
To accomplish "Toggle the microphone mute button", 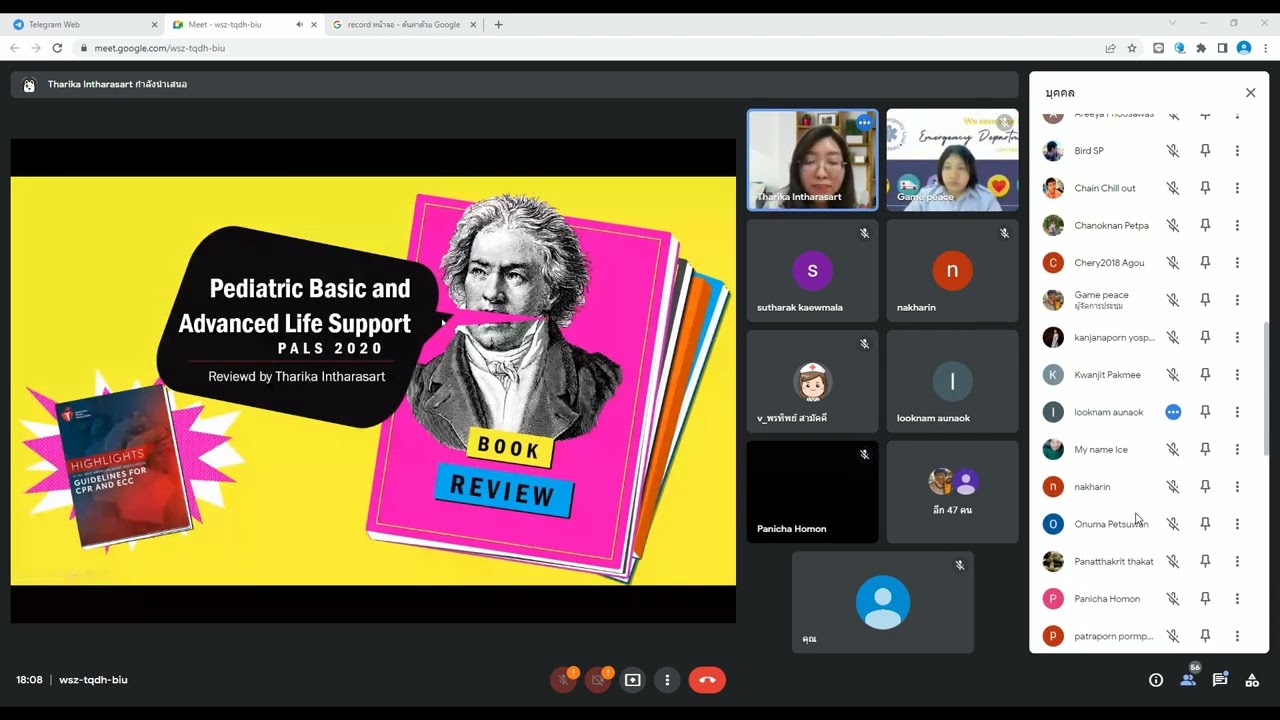I will coord(563,680).
